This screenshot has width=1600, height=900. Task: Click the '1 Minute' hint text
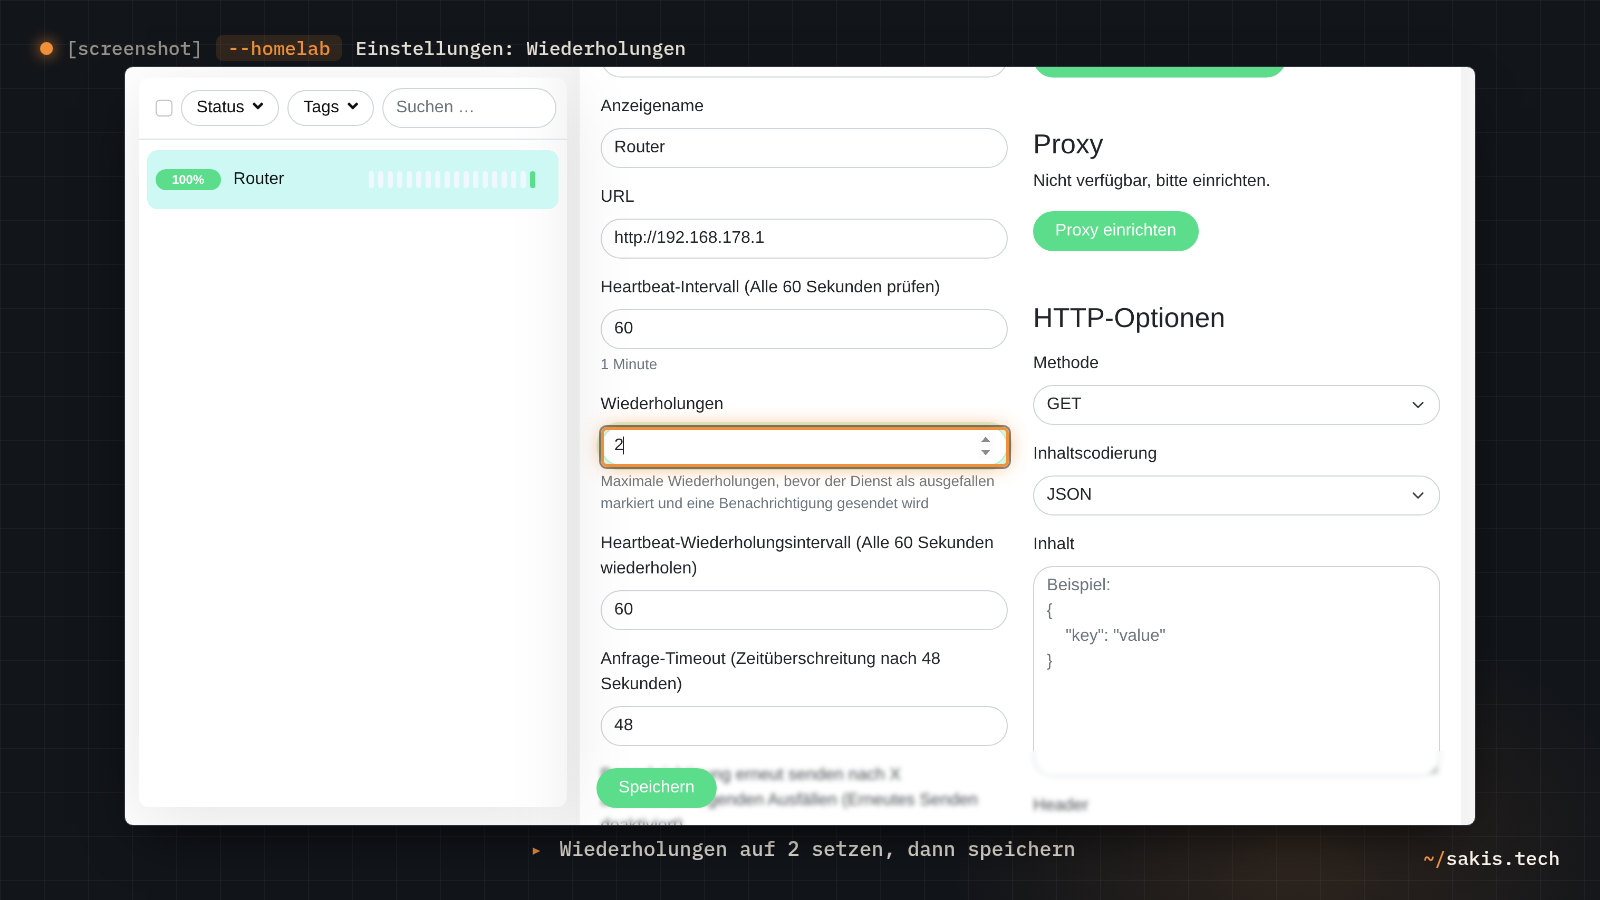pyautogui.click(x=629, y=364)
